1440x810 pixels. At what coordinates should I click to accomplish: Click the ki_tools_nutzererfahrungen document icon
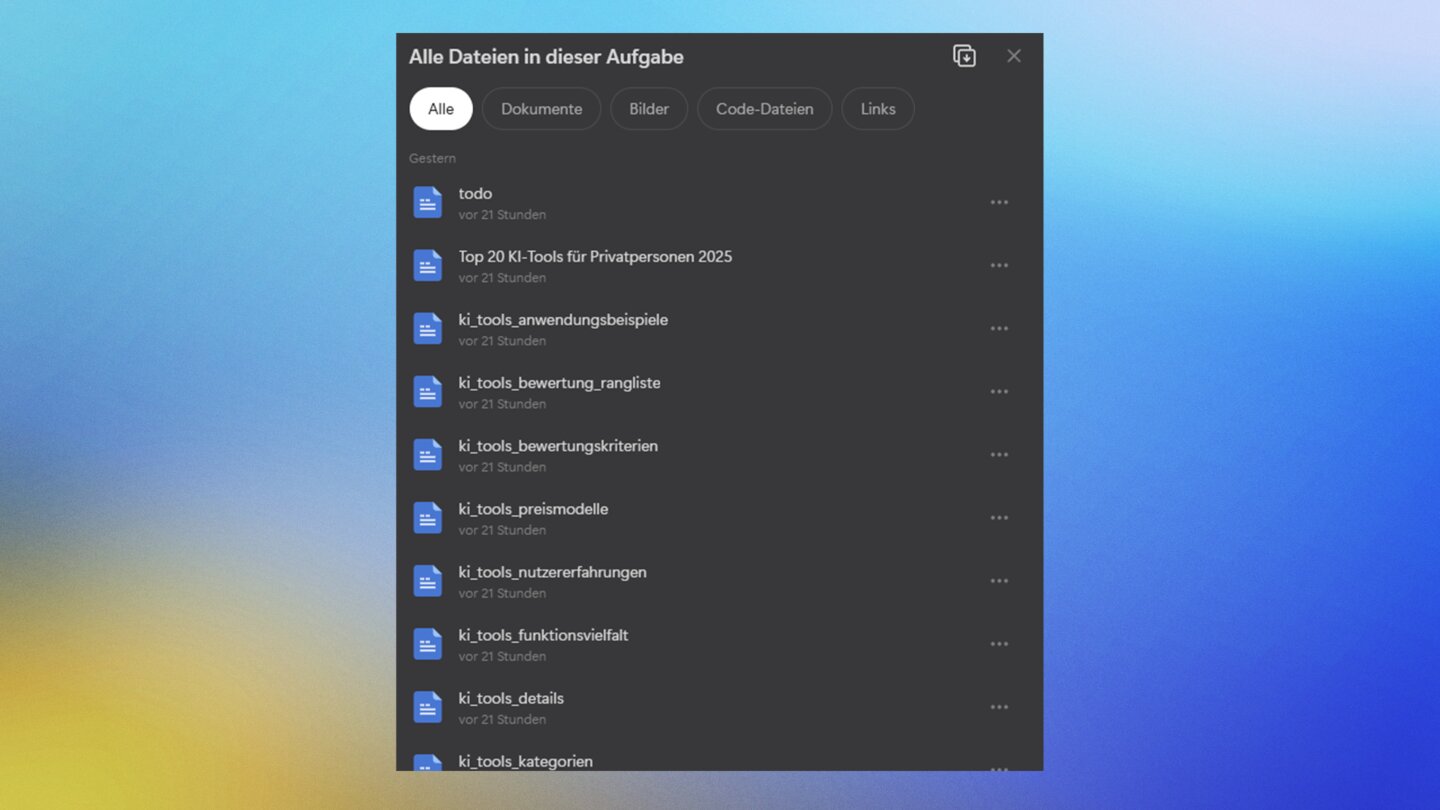pos(428,581)
